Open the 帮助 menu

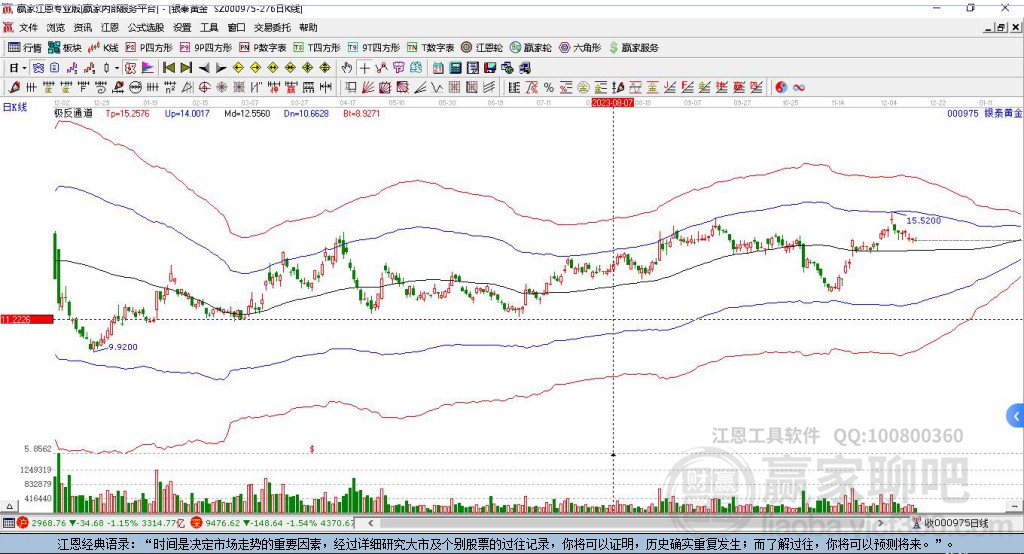[308, 27]
